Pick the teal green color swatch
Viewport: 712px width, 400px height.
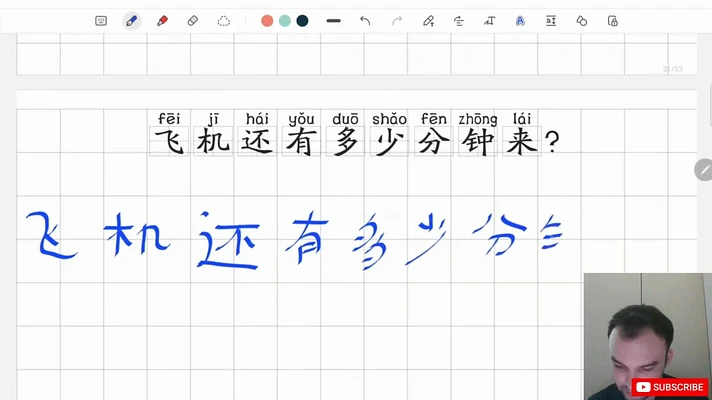(285, 21)
